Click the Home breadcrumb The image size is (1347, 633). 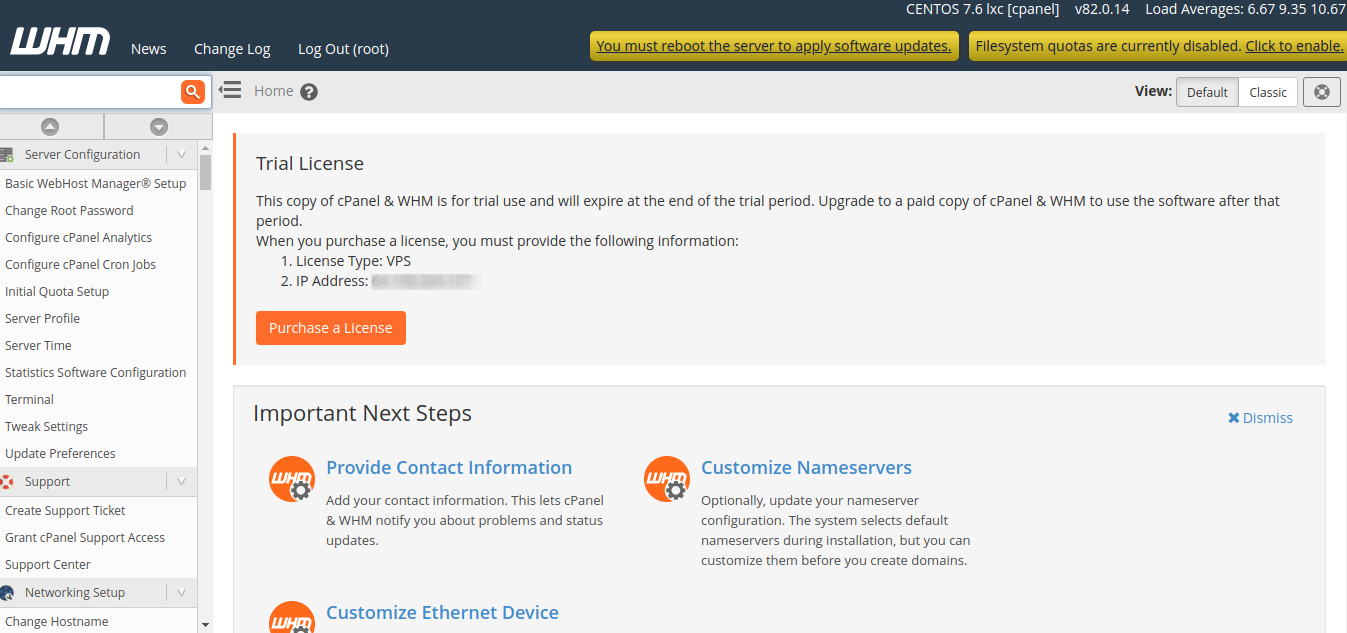click(x=274, y=91)
